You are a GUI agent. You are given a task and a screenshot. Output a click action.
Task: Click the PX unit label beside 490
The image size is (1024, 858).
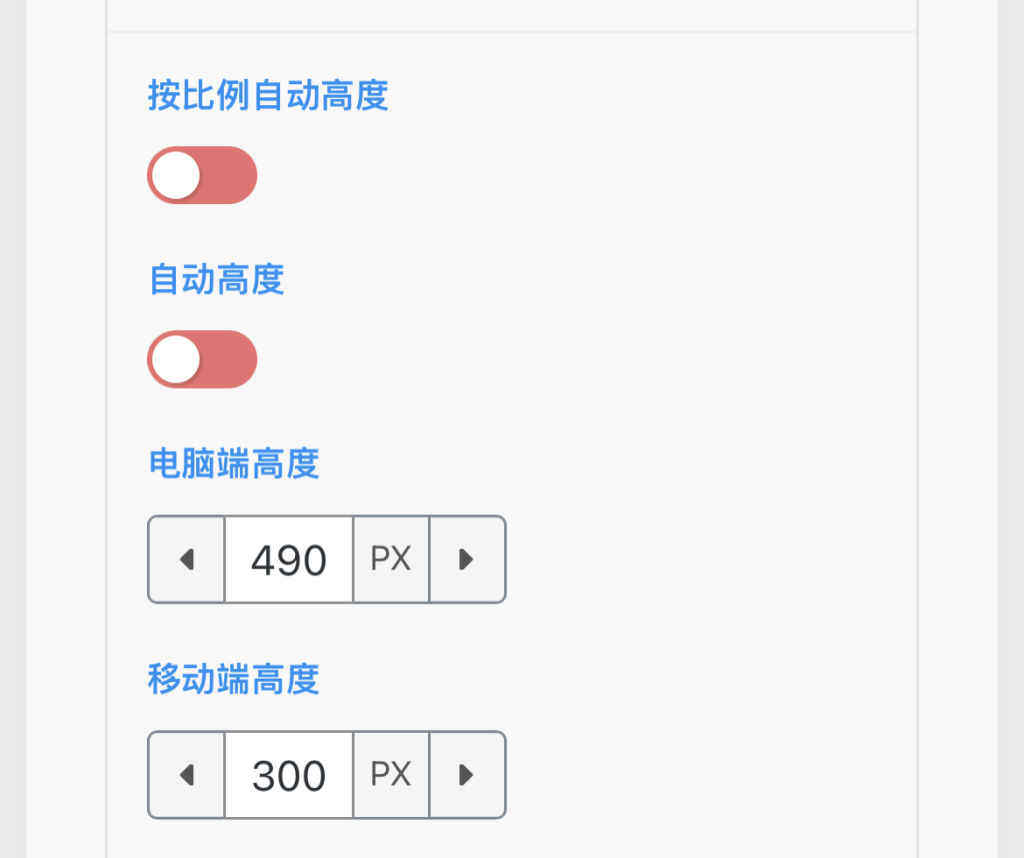click(391, 559)
